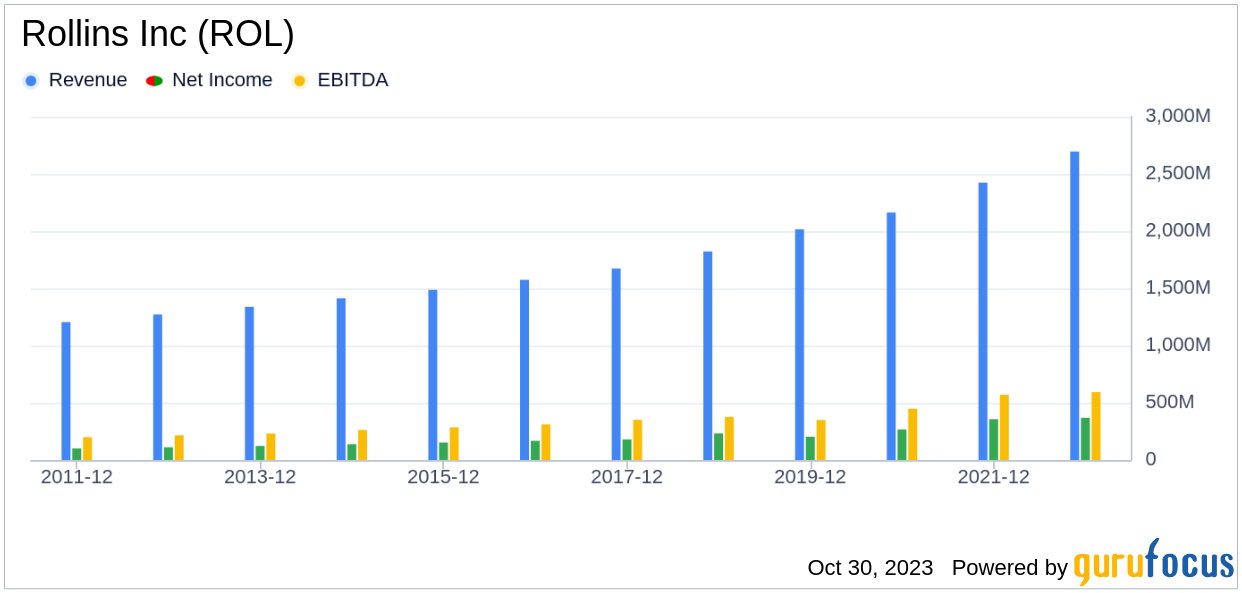Click the 2011-12 x-axis label

pyautogui.click(x=76, y=478)
